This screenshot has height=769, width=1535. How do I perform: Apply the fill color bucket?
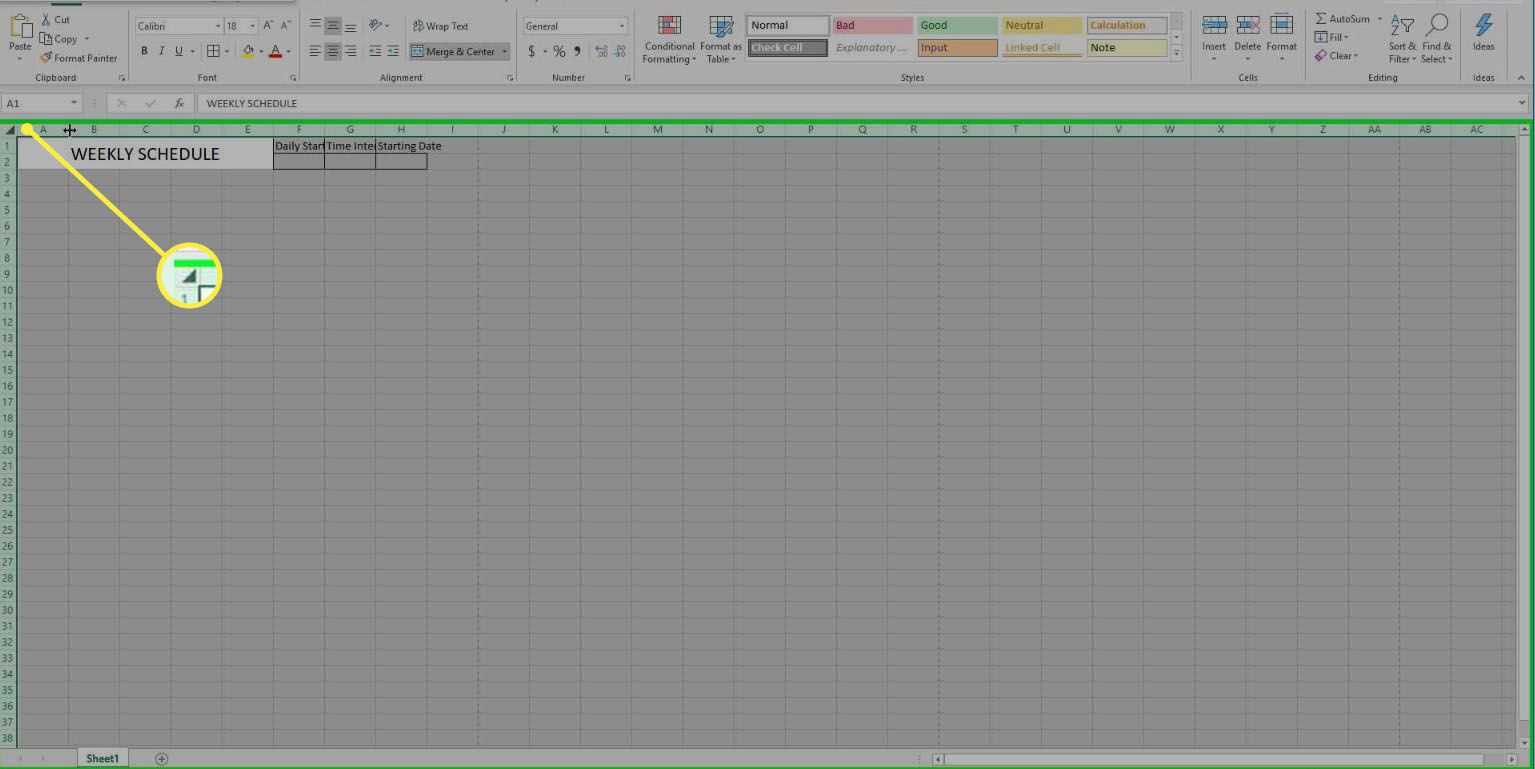249,51
